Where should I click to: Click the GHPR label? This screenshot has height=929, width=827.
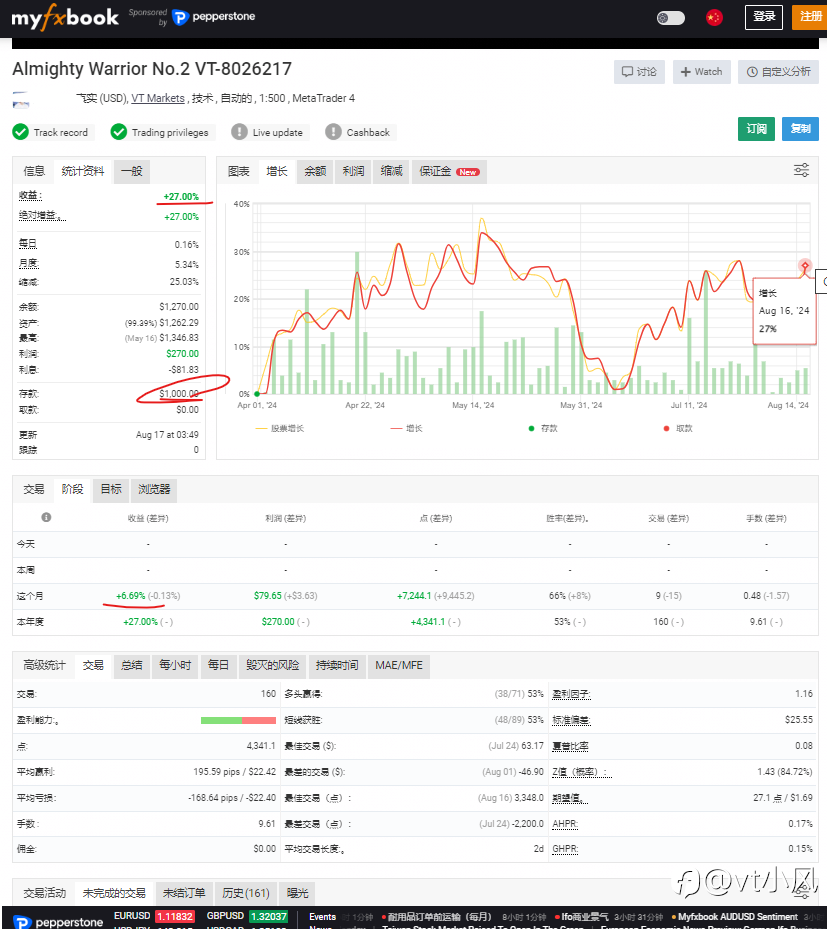coord(565,849)
